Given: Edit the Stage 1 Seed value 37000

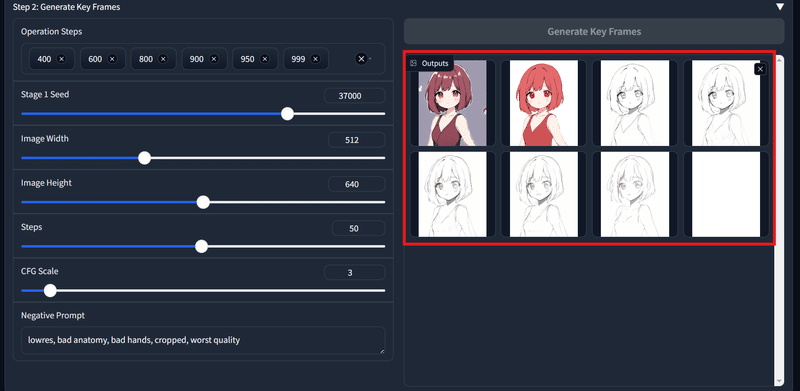Looking at the screenshot, I should click(x=355, y=95).
